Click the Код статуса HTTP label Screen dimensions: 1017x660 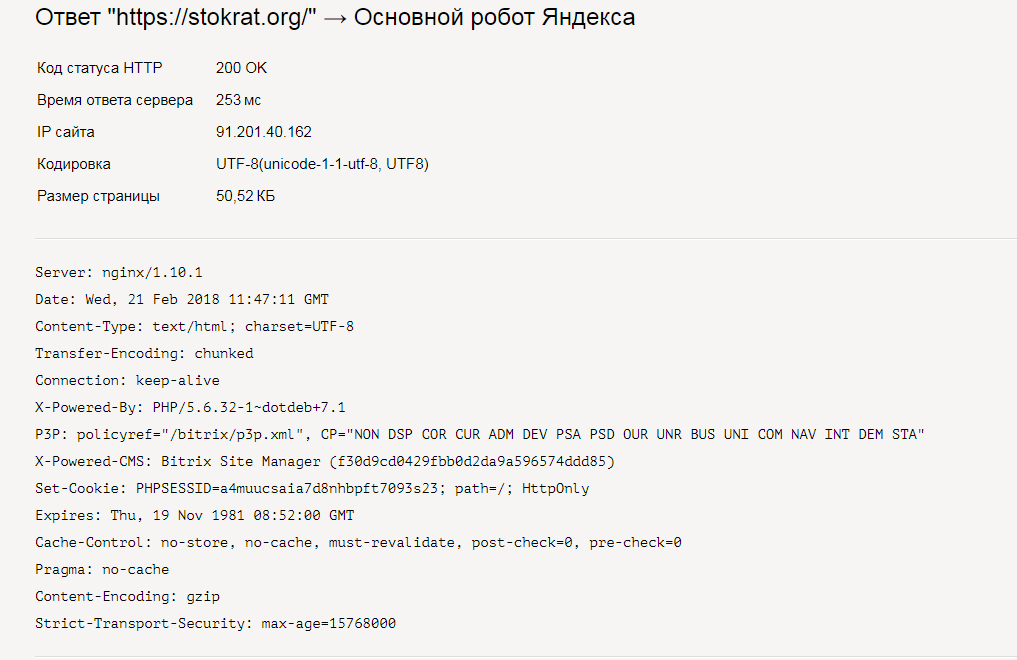pos(100,68)
